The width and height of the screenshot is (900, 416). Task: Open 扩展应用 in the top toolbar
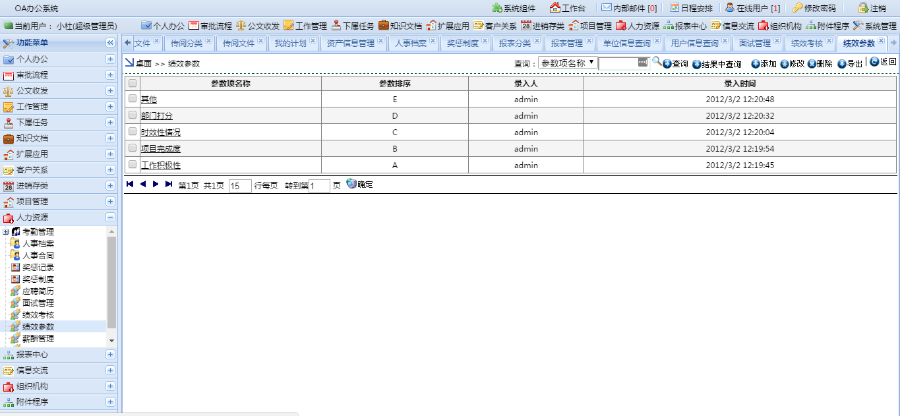447,26
